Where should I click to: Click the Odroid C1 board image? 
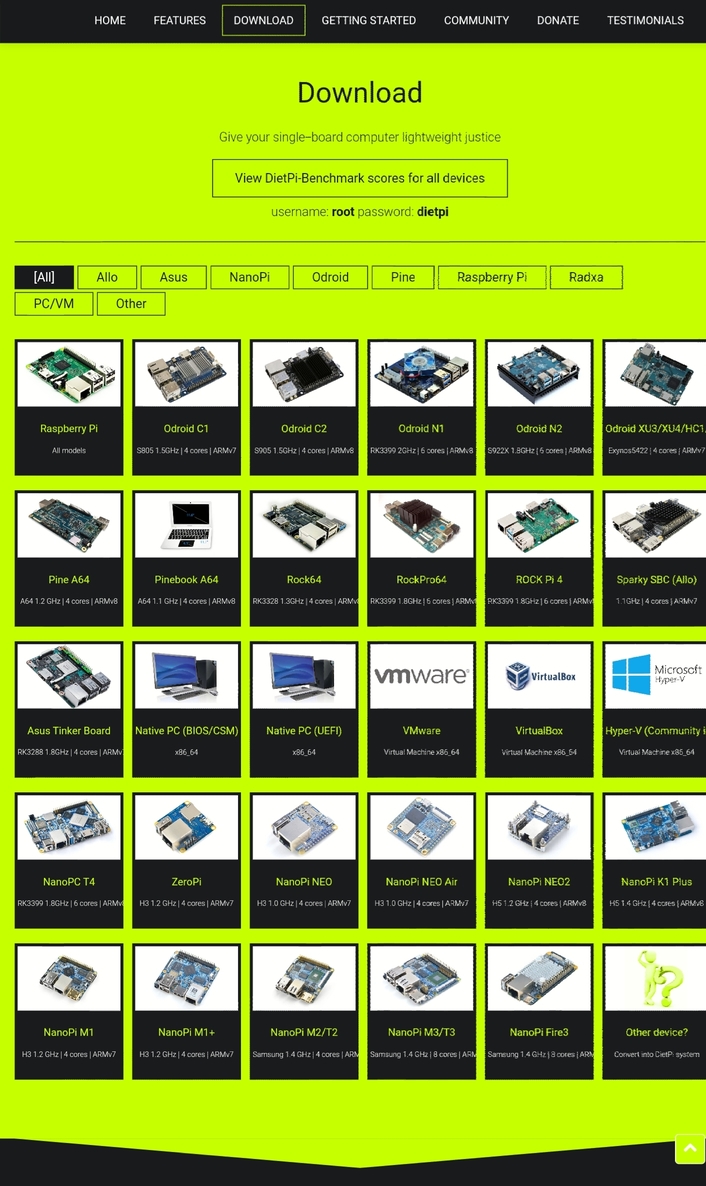(186, 374)
